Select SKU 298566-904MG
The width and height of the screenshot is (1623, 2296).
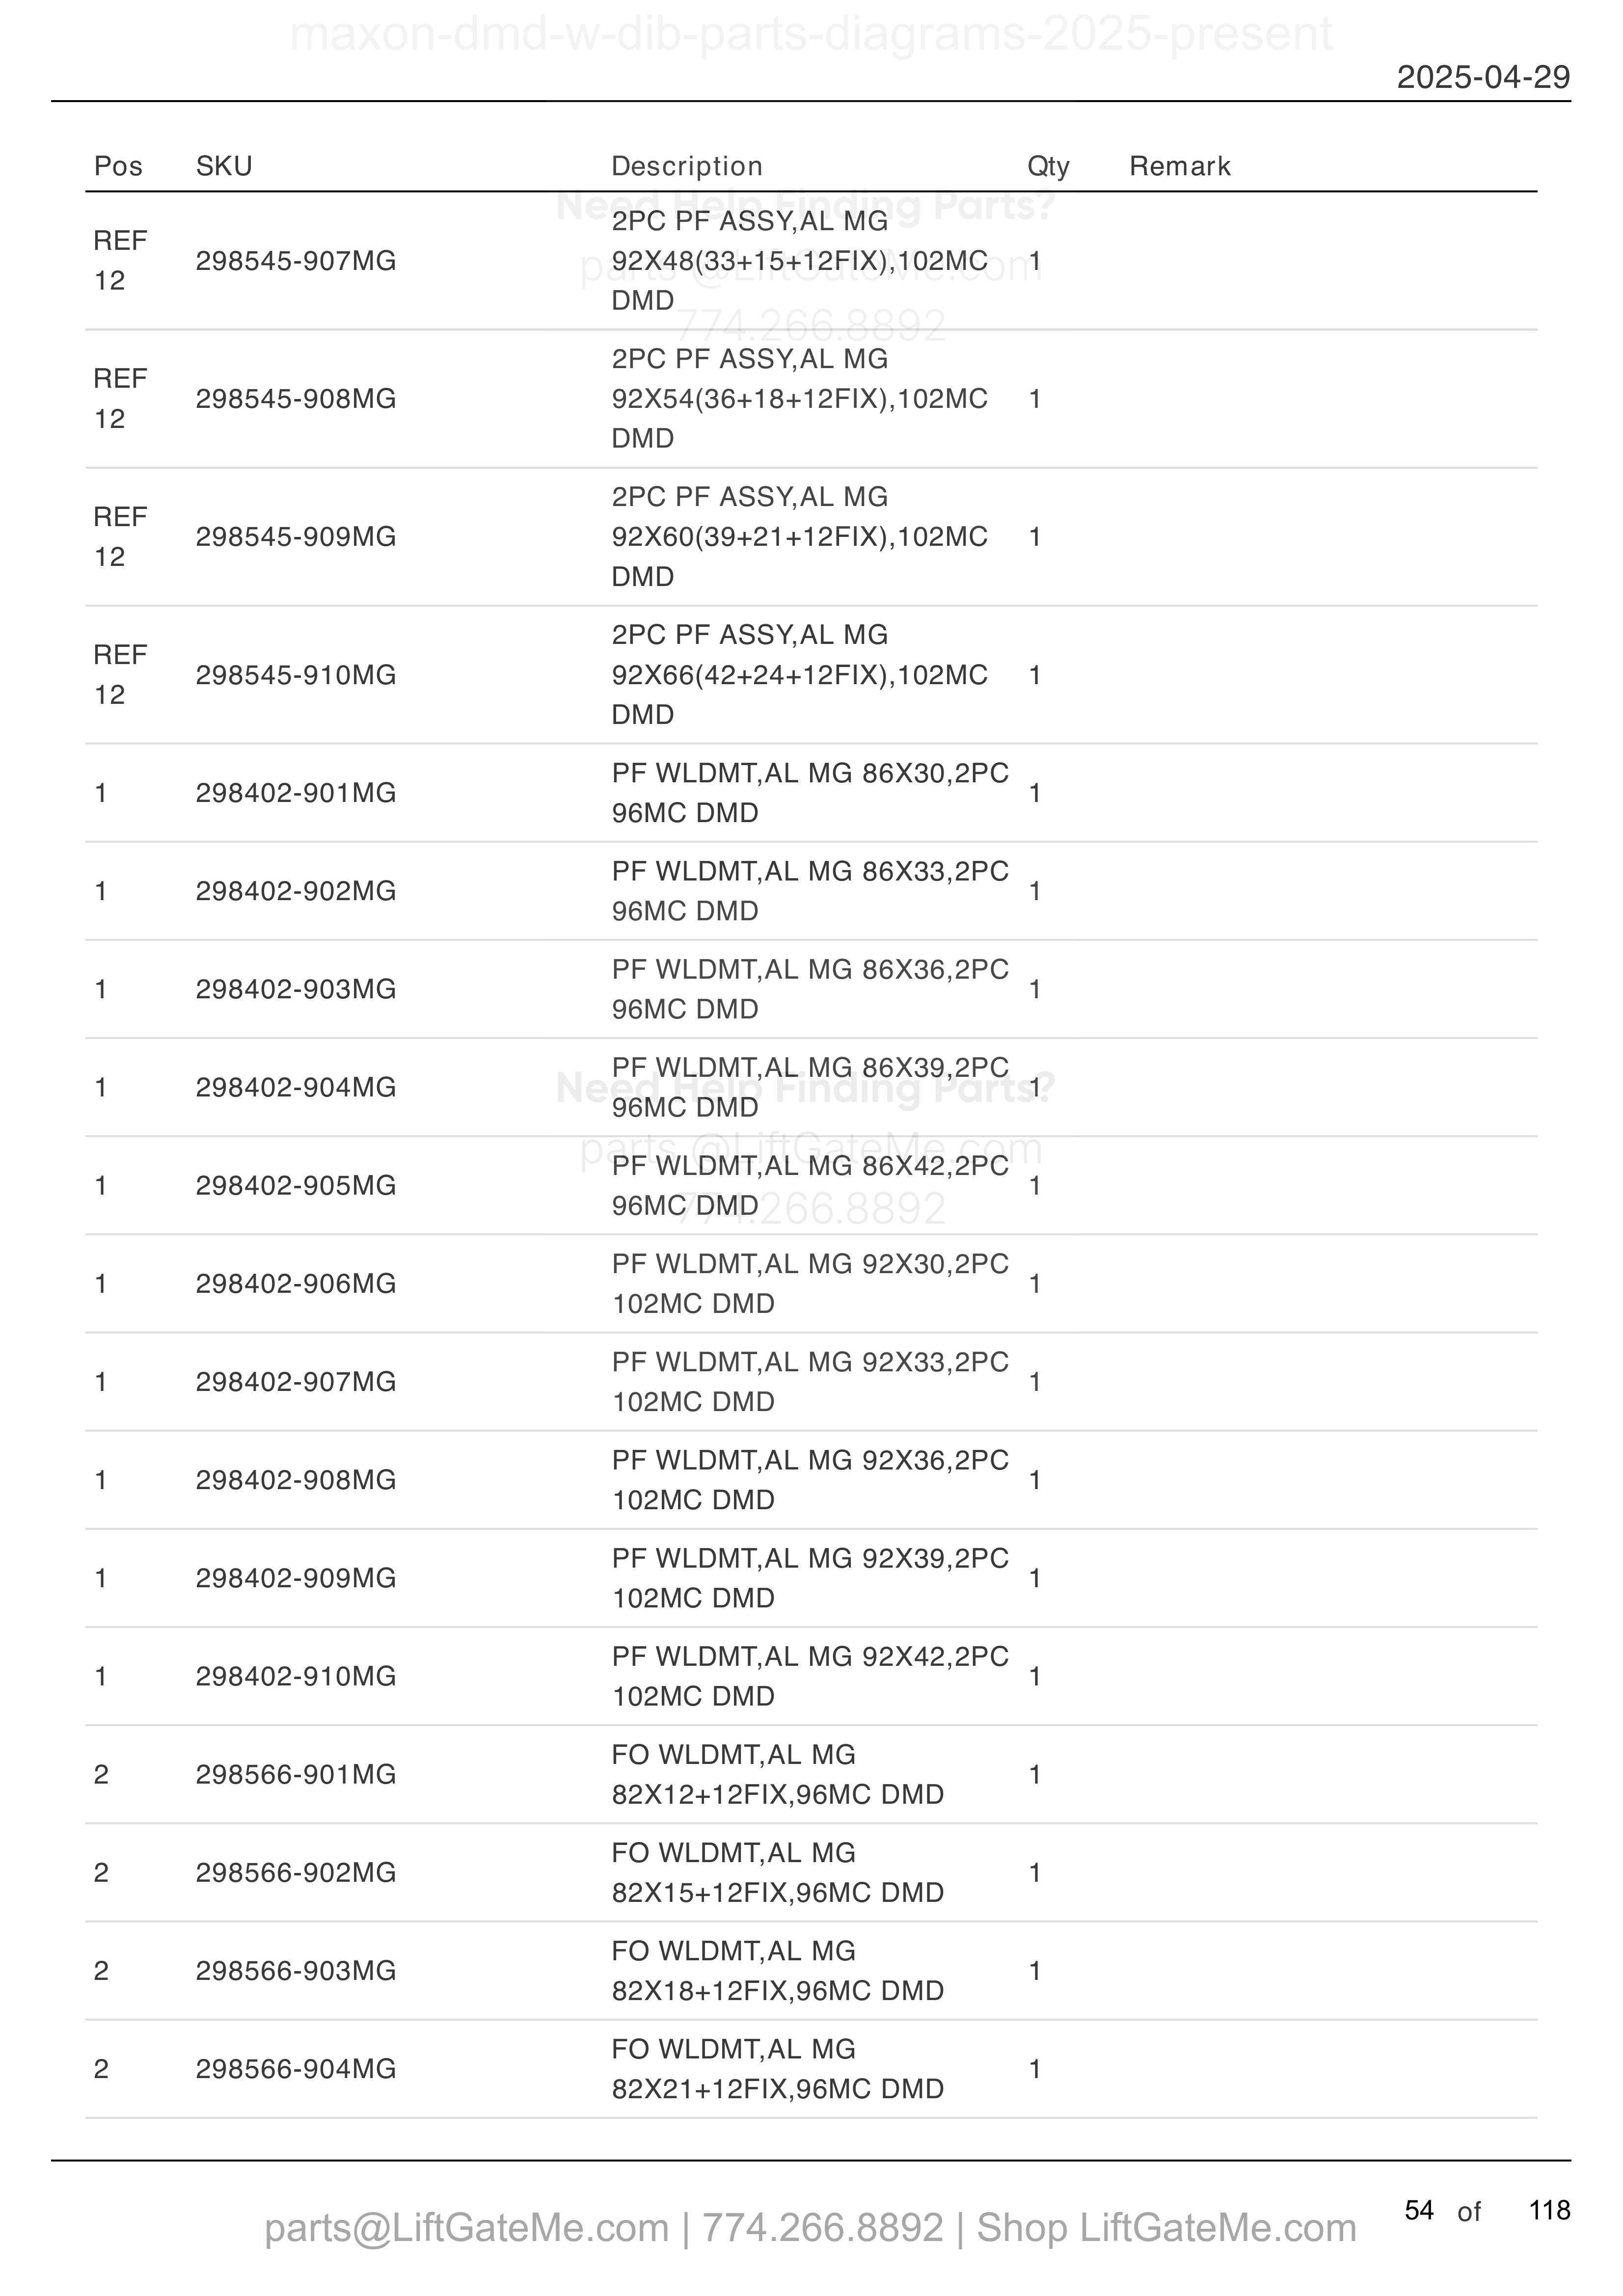click(296, 2068)
